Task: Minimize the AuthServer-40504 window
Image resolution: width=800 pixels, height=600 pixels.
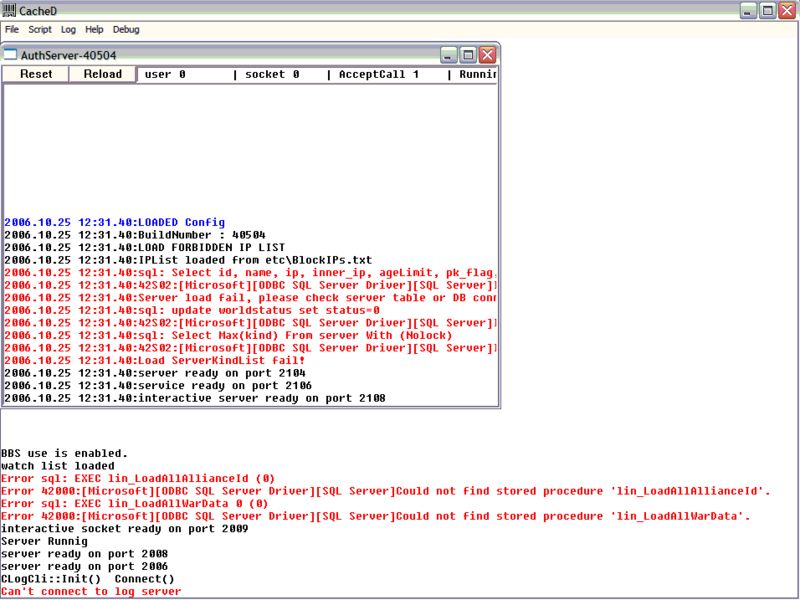Action: (450, 55)
